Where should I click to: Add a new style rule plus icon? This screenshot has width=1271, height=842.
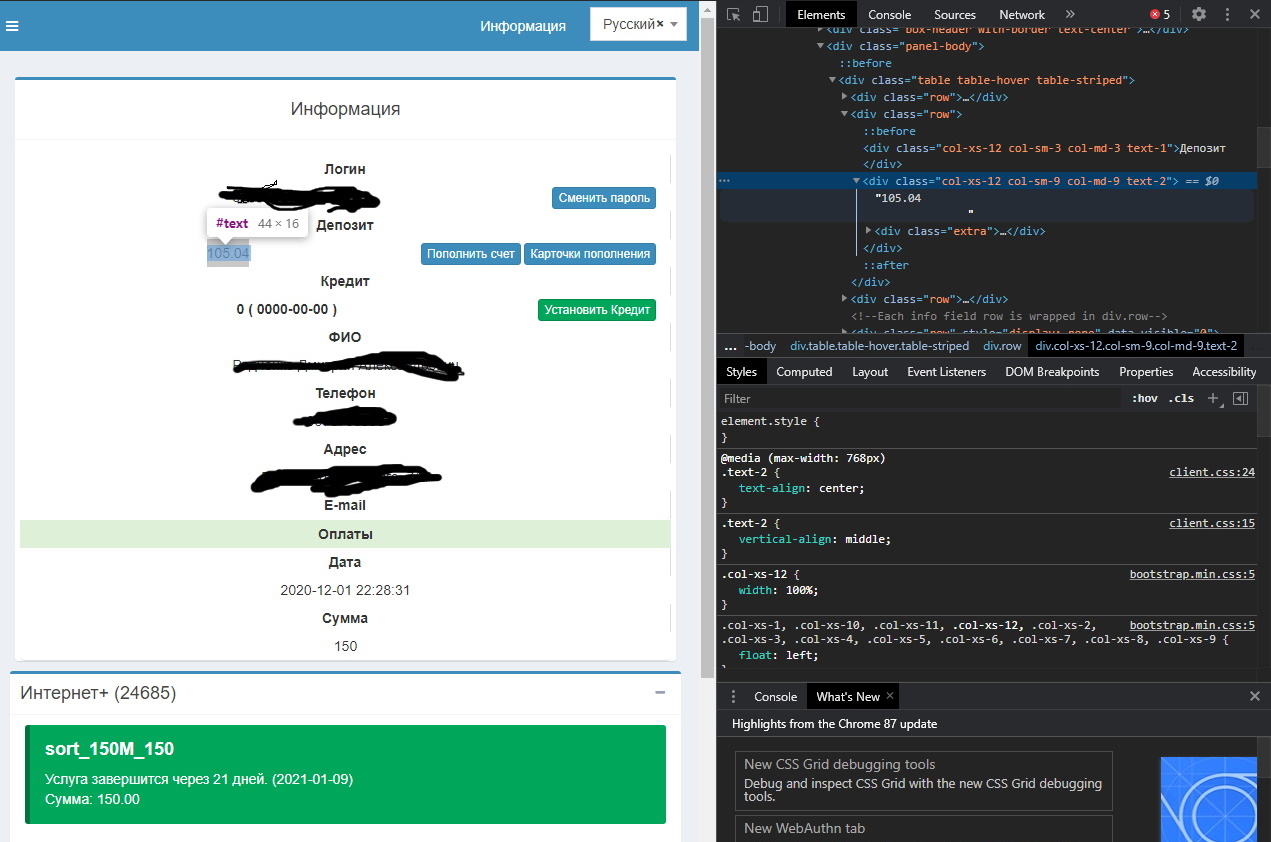[x=1212, y=398]
